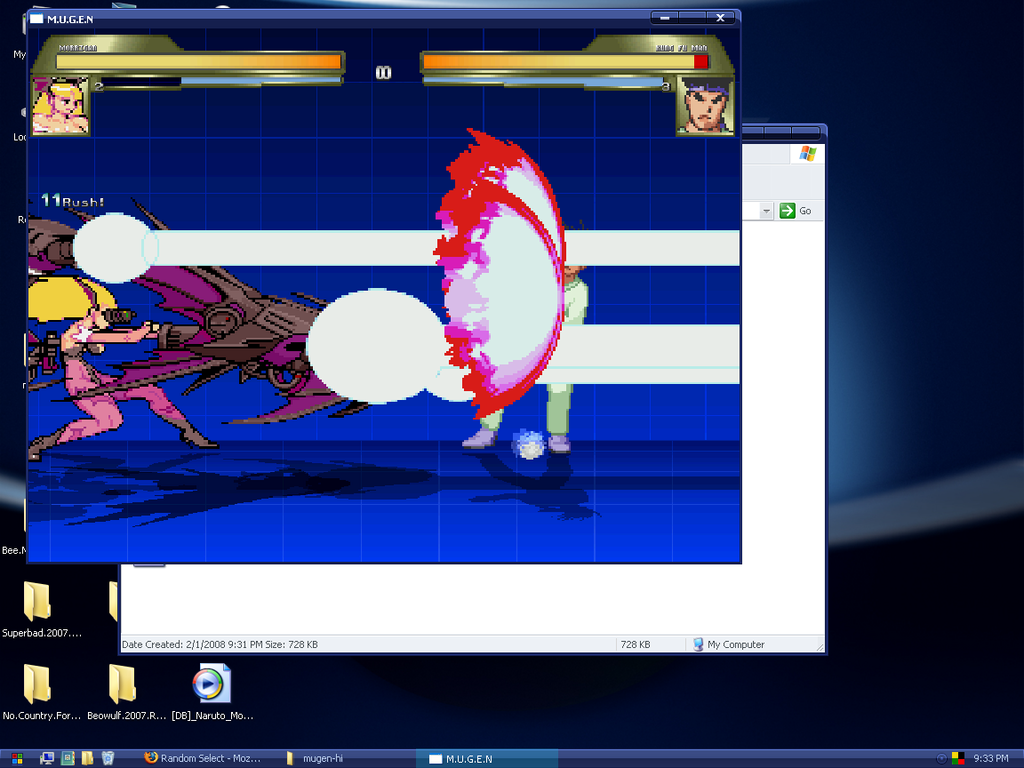The width and height of the screenshot is (1024, 768).
Task: Close the M.U.G.E.N window
Action: click(x=720, y=18)
